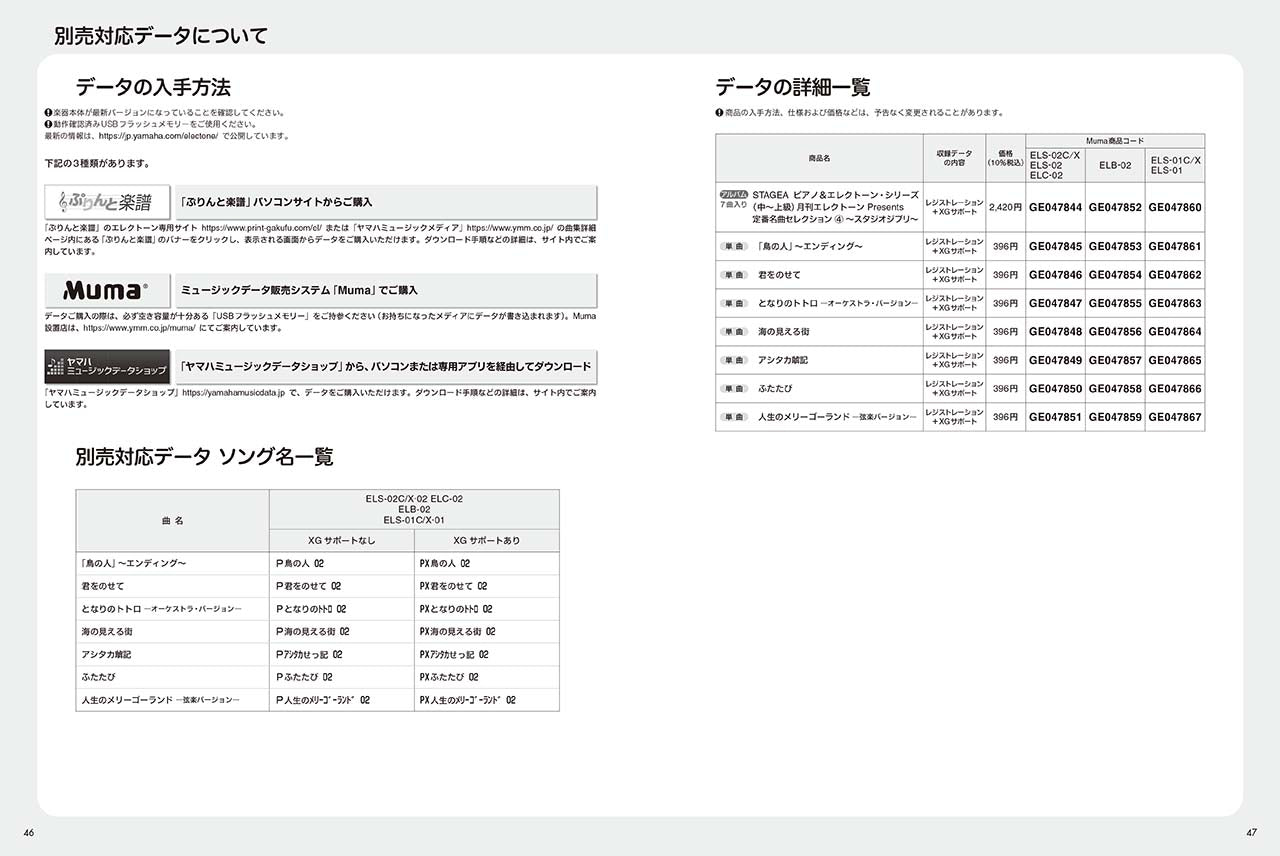This screenshot has width=1280, height=856.
Task: Click product code GE047859
Action: [1115, 417]
